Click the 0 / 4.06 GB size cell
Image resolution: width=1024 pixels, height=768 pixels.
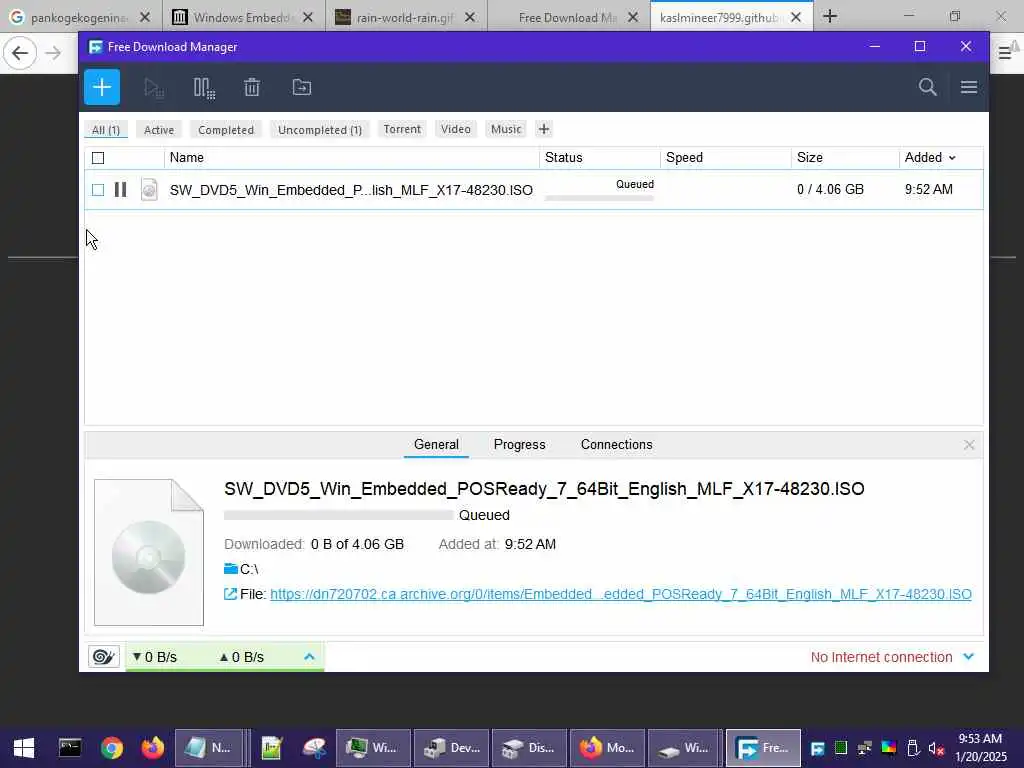click(830, 189)
